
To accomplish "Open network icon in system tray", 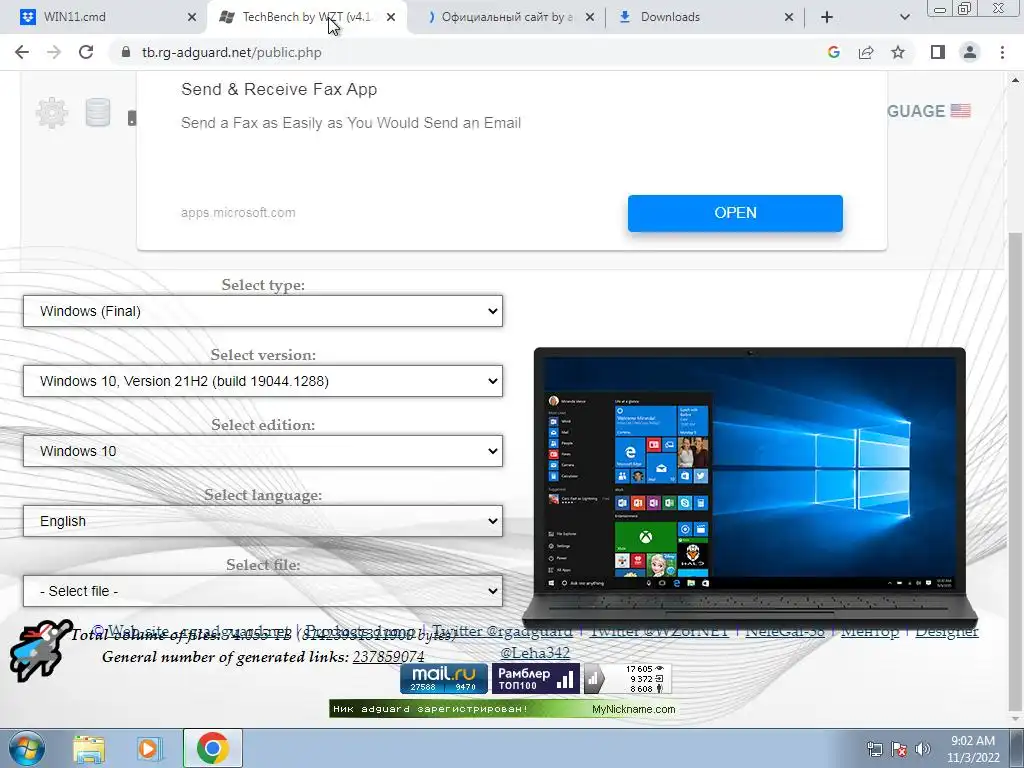I will pos(874,749).
